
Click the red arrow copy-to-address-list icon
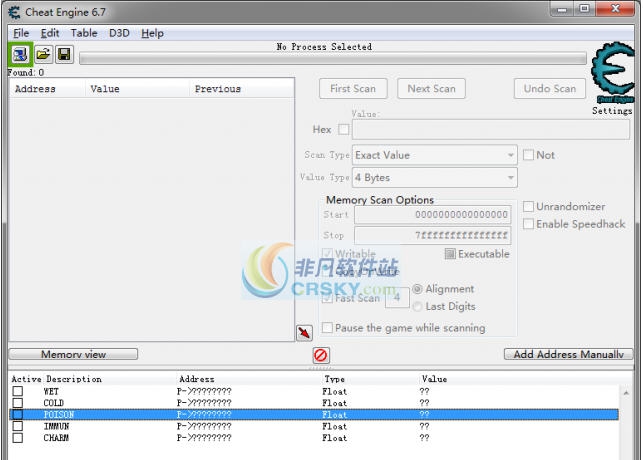tap(304, 332)
